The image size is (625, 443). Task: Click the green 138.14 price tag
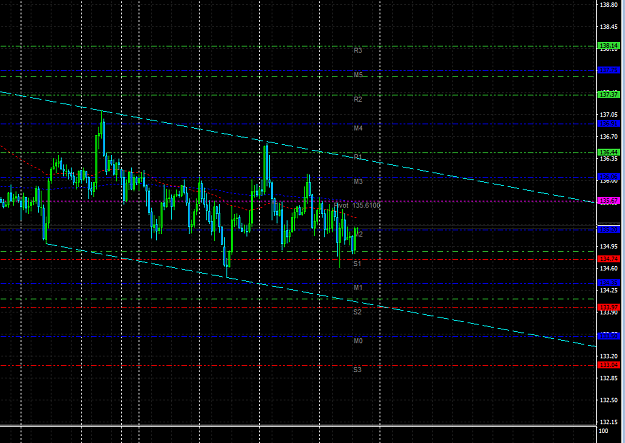coord(609,46)
